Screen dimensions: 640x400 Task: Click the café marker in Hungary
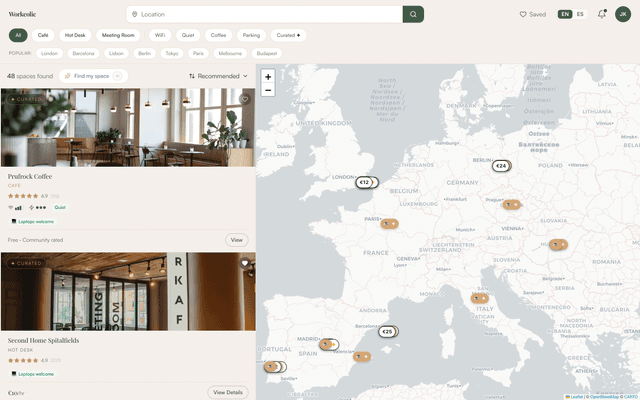pos(558,244)
